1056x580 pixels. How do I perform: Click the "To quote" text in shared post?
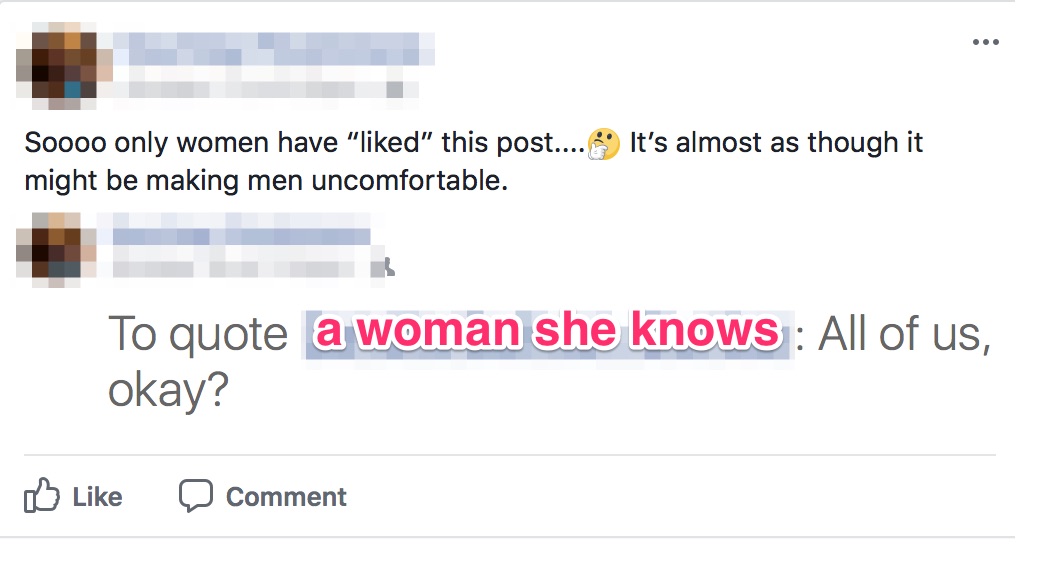[197, 334]
